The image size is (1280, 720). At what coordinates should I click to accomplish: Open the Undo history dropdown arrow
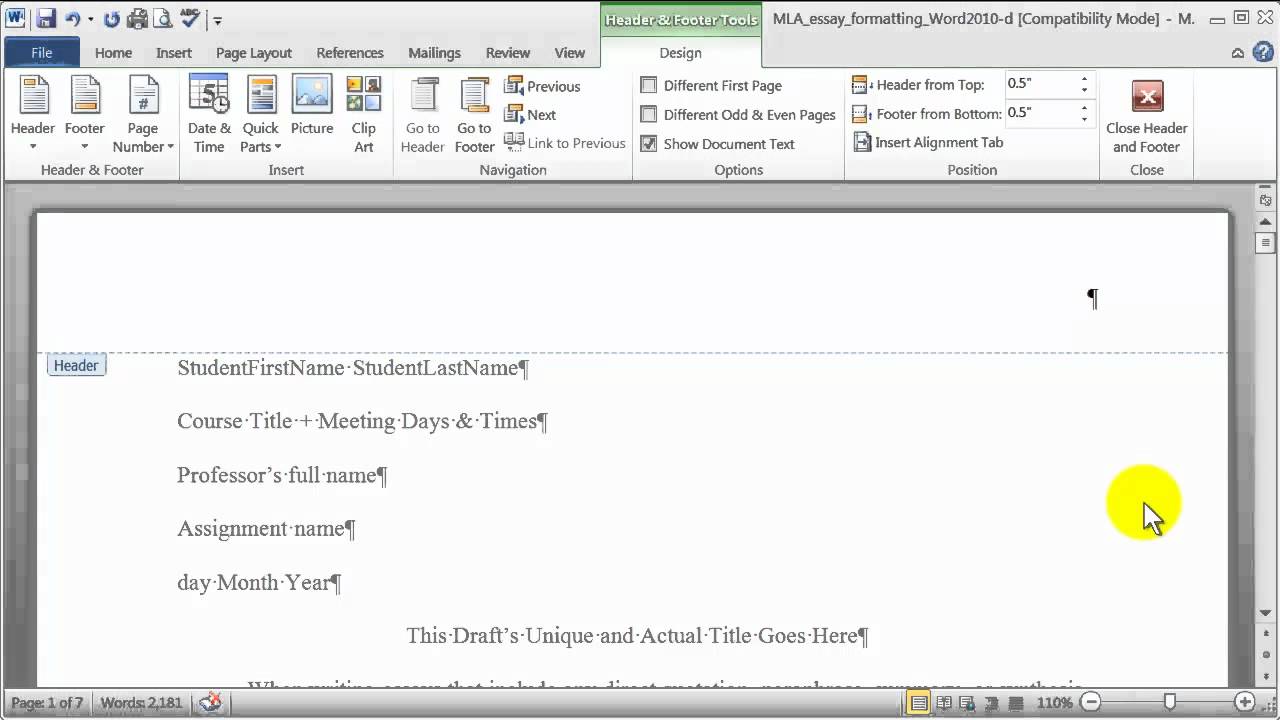tap(90, 18)
